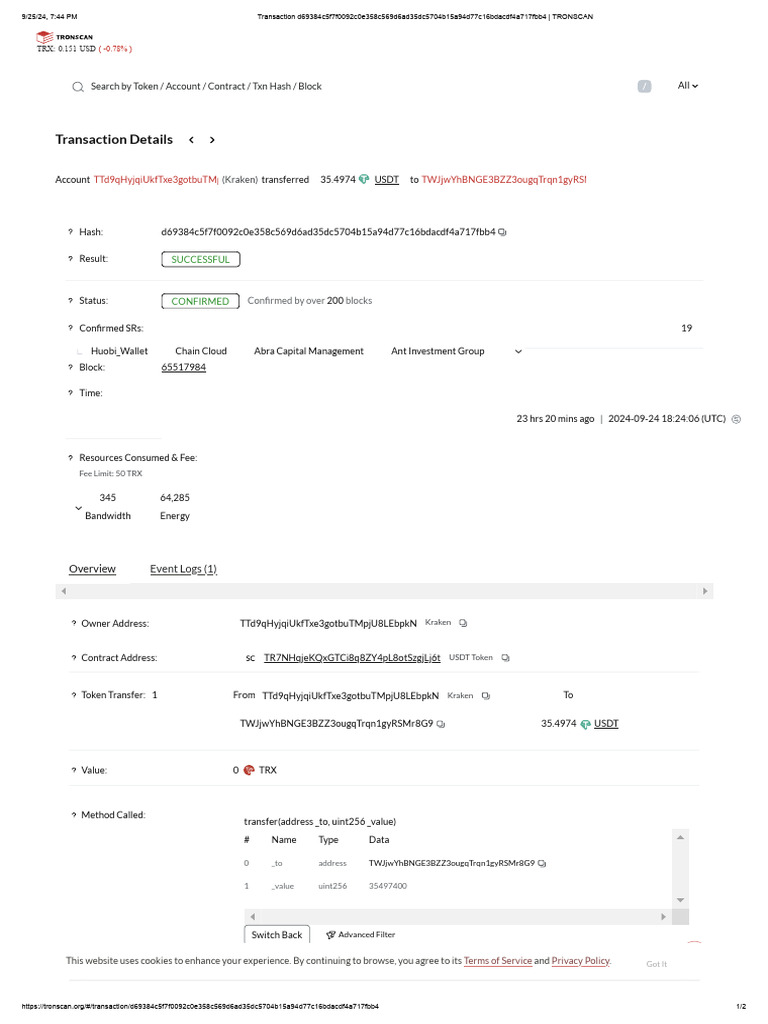Screen dimensions: 768x1024
Task: Click the Switch Back button
Action: 277,935
